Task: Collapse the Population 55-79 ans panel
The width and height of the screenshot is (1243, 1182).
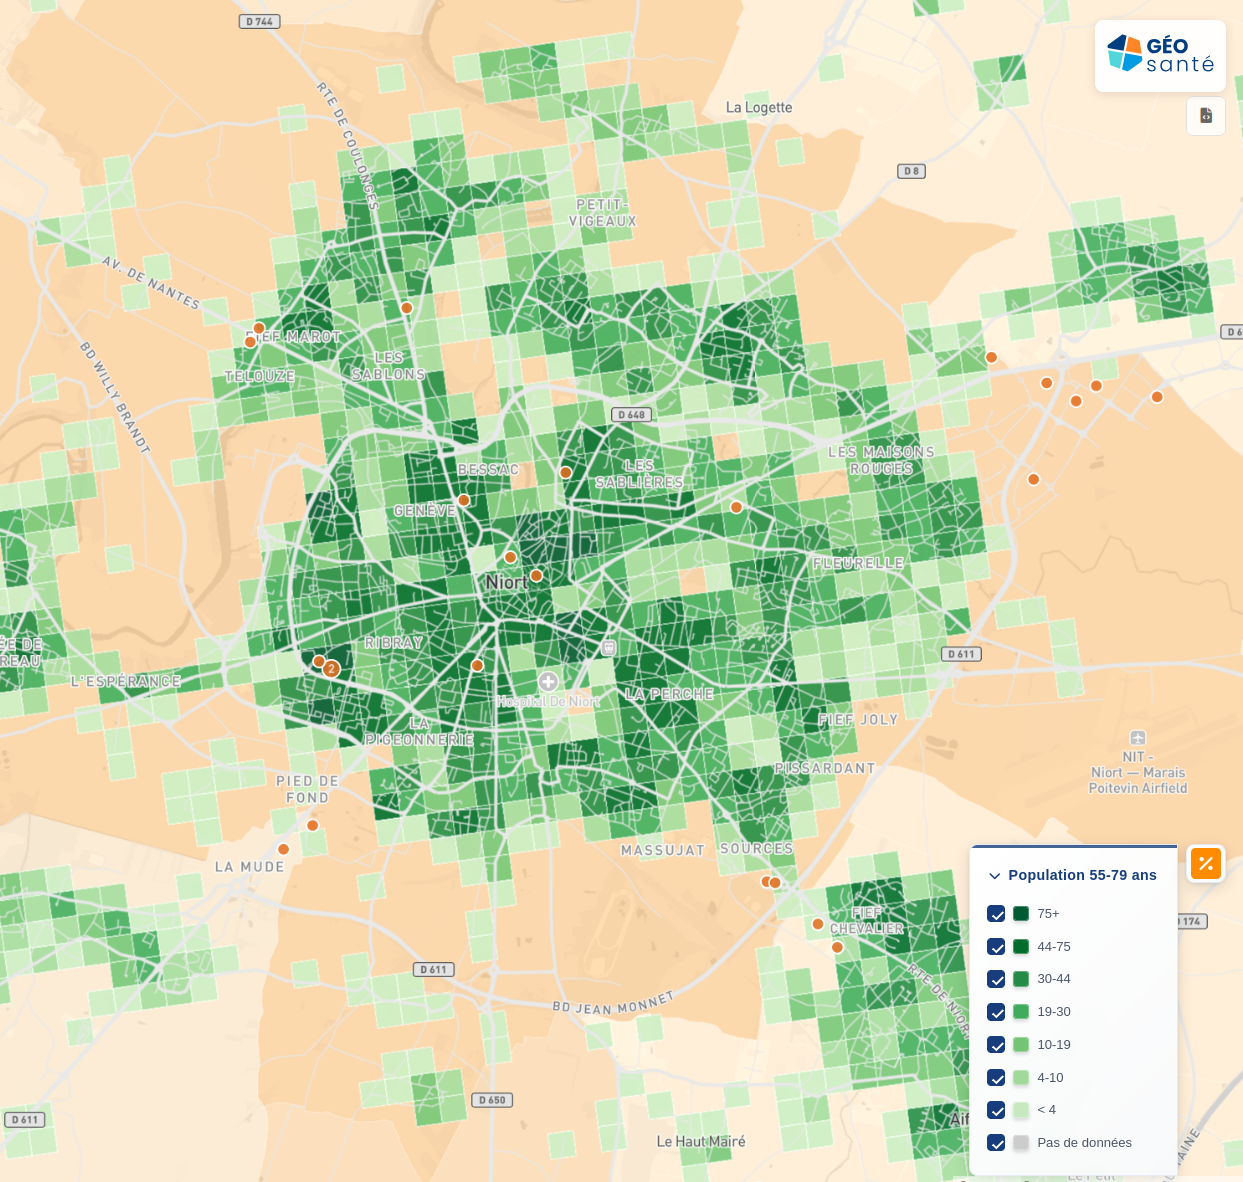Action: [993, 875]
